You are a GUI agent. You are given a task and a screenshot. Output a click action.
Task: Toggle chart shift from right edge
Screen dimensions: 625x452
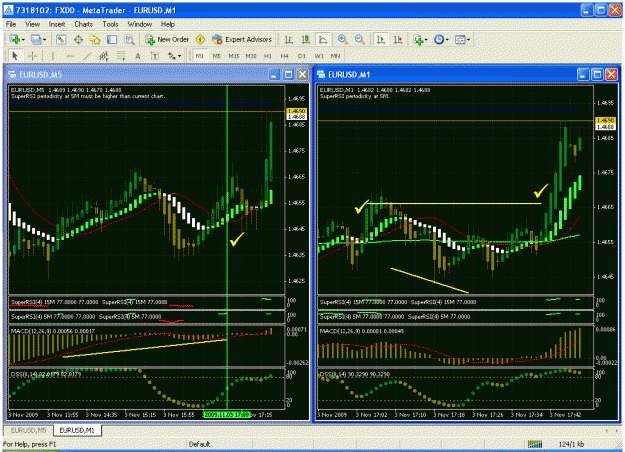(x=398, y=39)
